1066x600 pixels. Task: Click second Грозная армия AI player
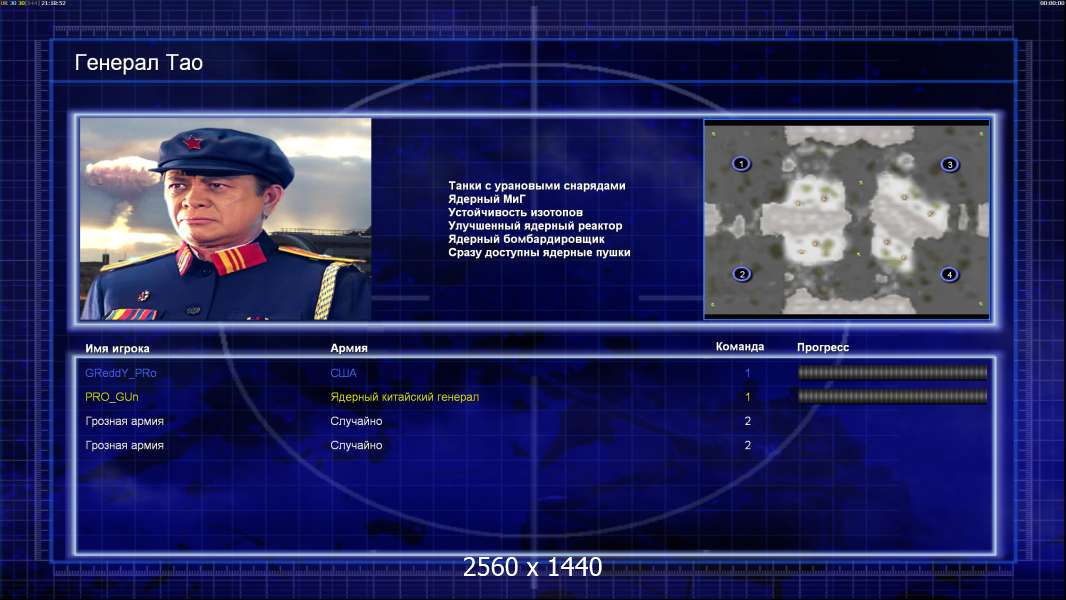click(x=124, y=445)
